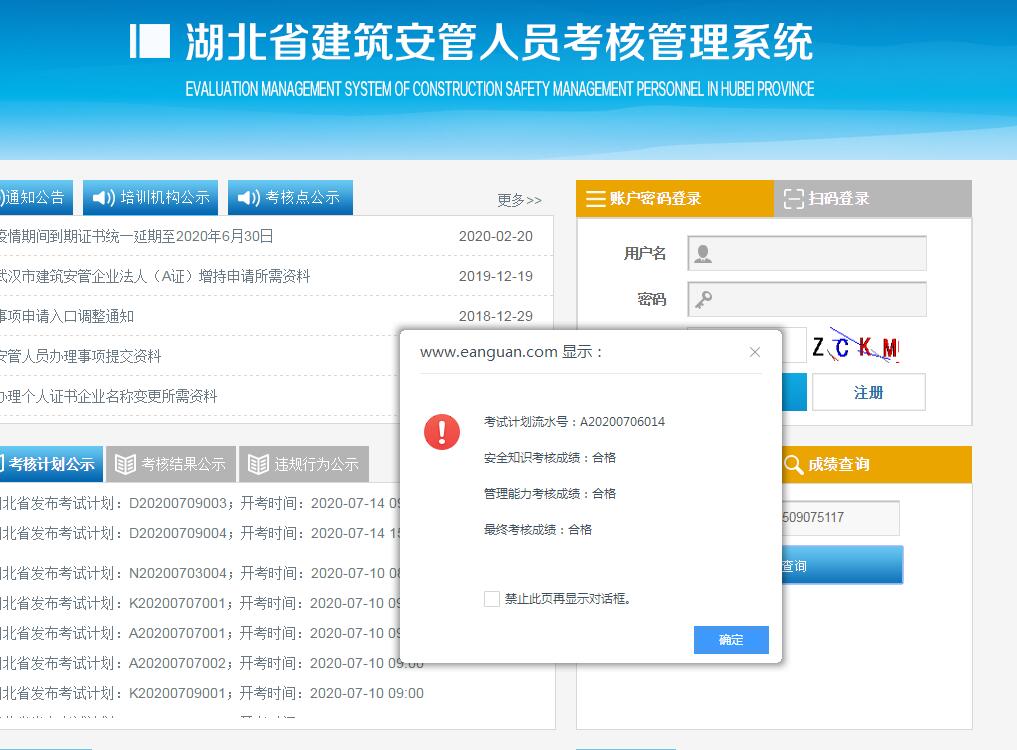
Task: Open the 违规行为公示 tab
Action: point(304,464)
